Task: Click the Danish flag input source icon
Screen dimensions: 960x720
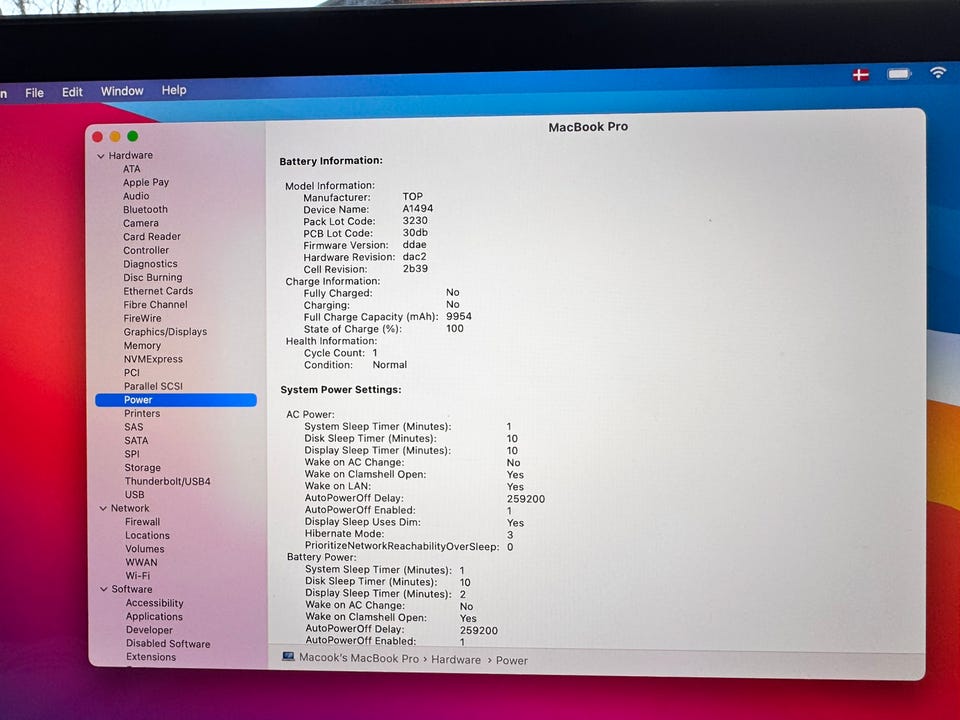Action: (x=861, y=75)
